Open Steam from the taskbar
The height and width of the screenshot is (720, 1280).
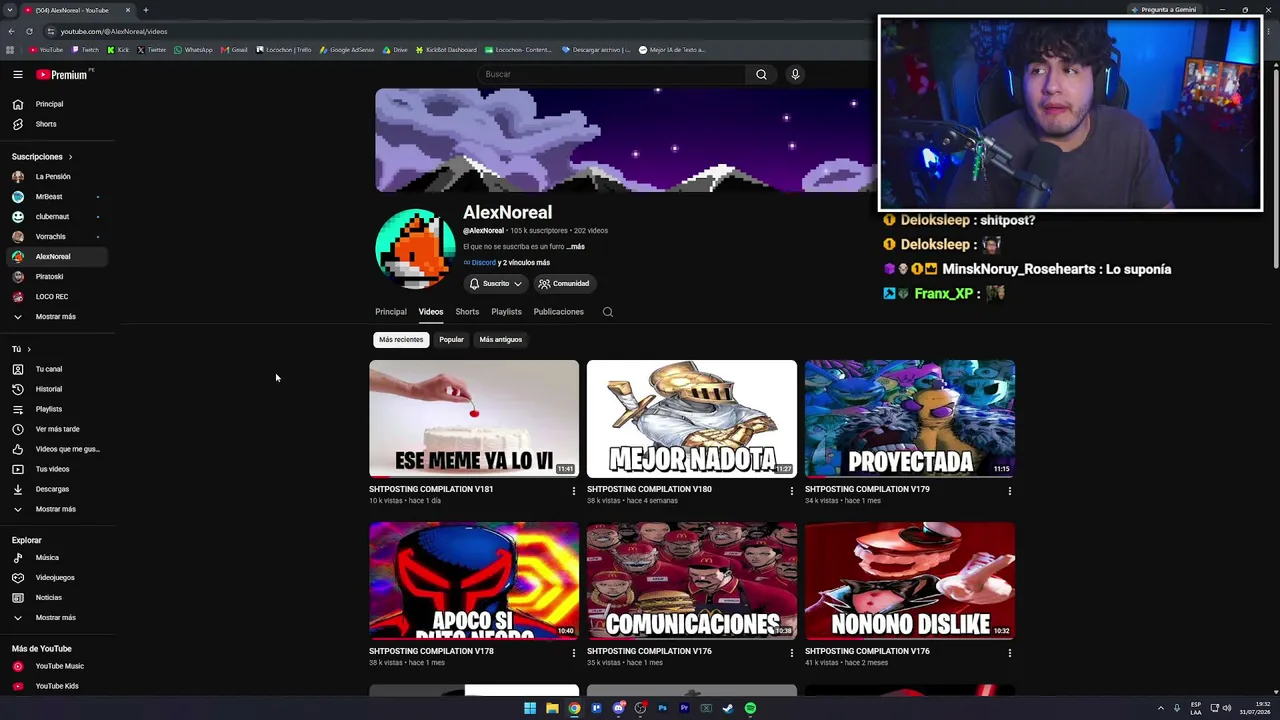[728, 708]
